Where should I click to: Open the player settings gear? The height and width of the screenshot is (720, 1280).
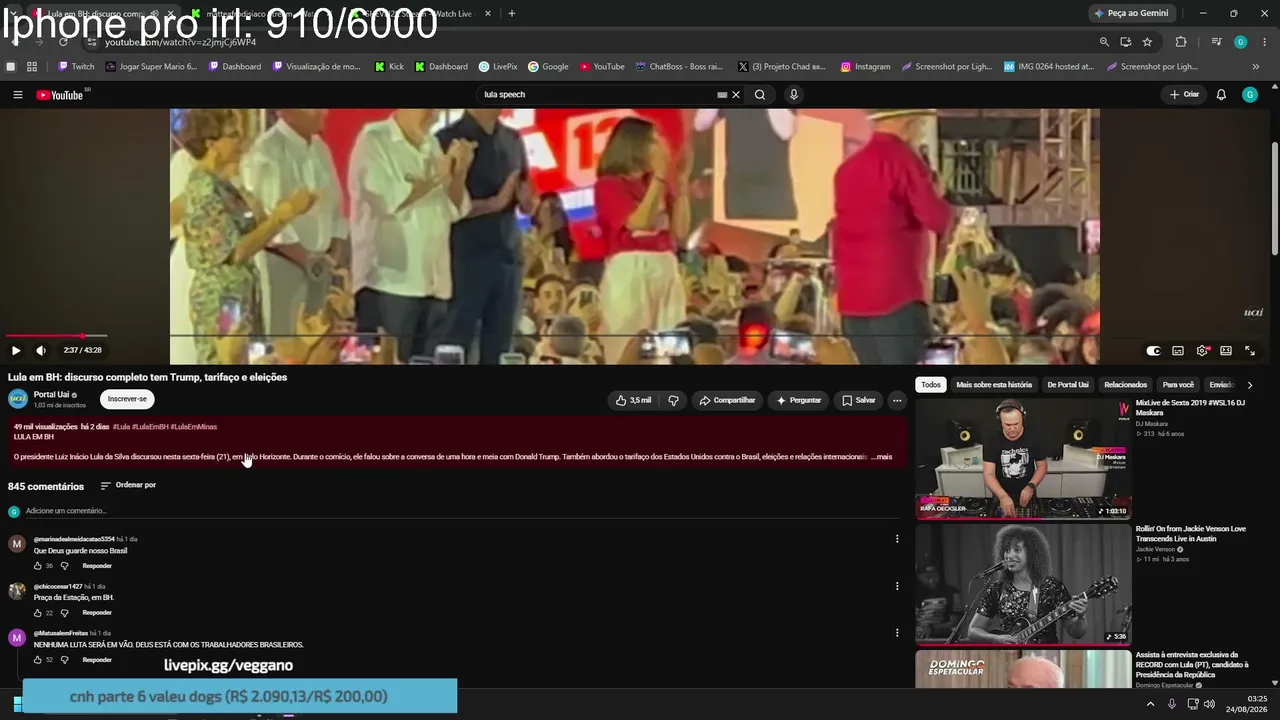click(x=1202, y=351)
